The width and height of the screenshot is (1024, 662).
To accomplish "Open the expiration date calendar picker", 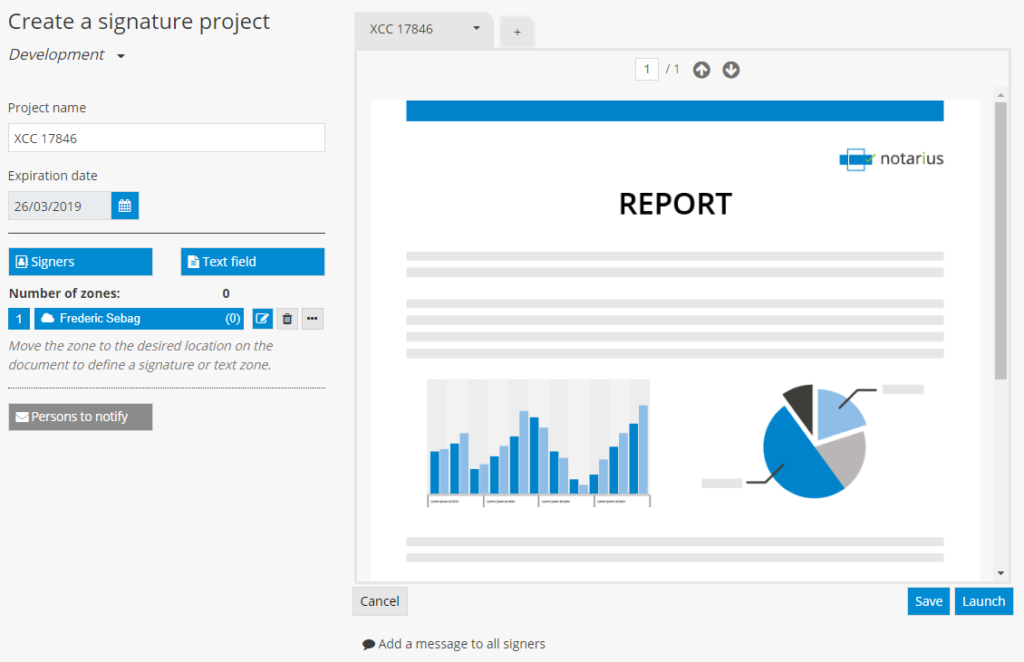I will point(125,206).
